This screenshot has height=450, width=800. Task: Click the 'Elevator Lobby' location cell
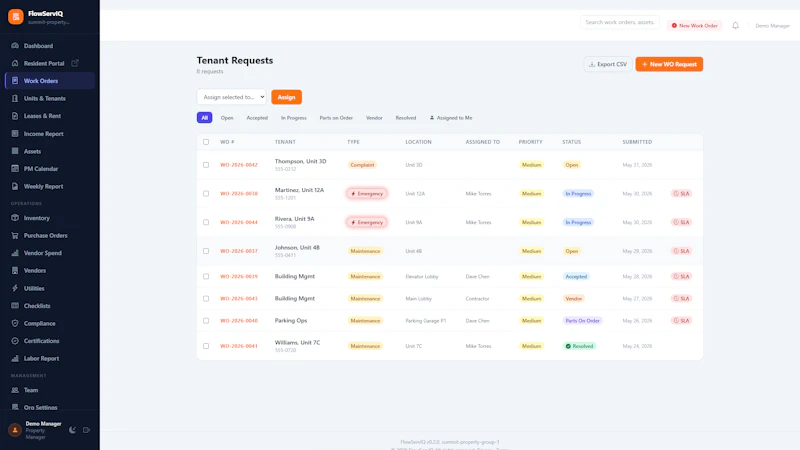[422, 277]
